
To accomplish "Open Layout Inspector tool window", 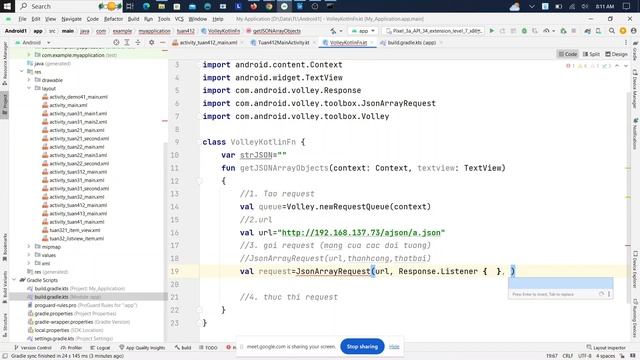I will pos(606,348).
